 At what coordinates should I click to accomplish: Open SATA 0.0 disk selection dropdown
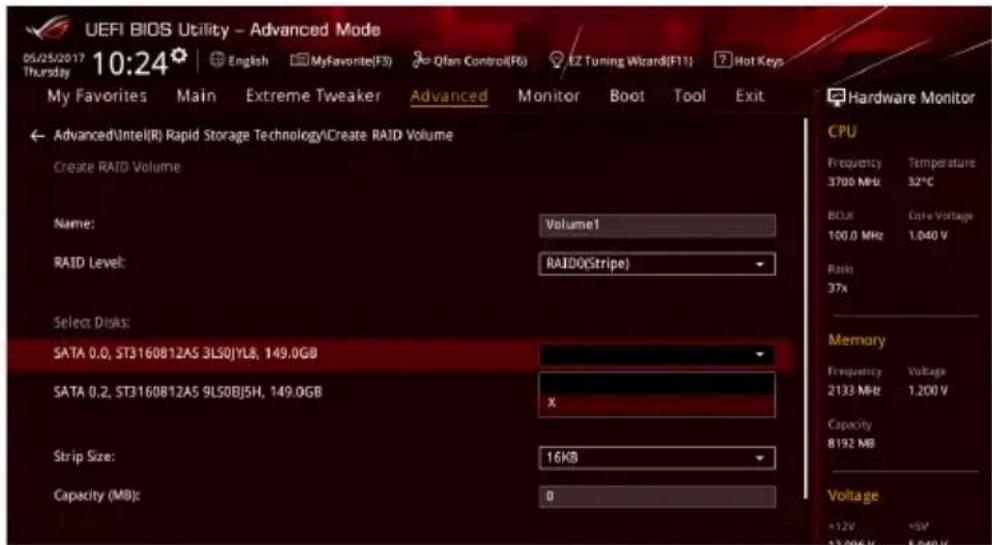tap(657, 355)
